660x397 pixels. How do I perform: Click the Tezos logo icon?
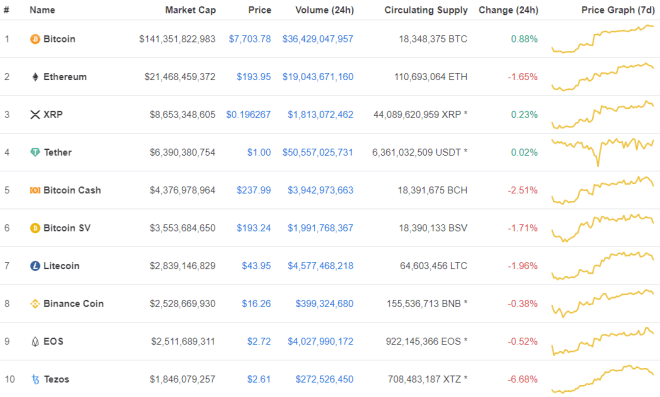[35, 380]
